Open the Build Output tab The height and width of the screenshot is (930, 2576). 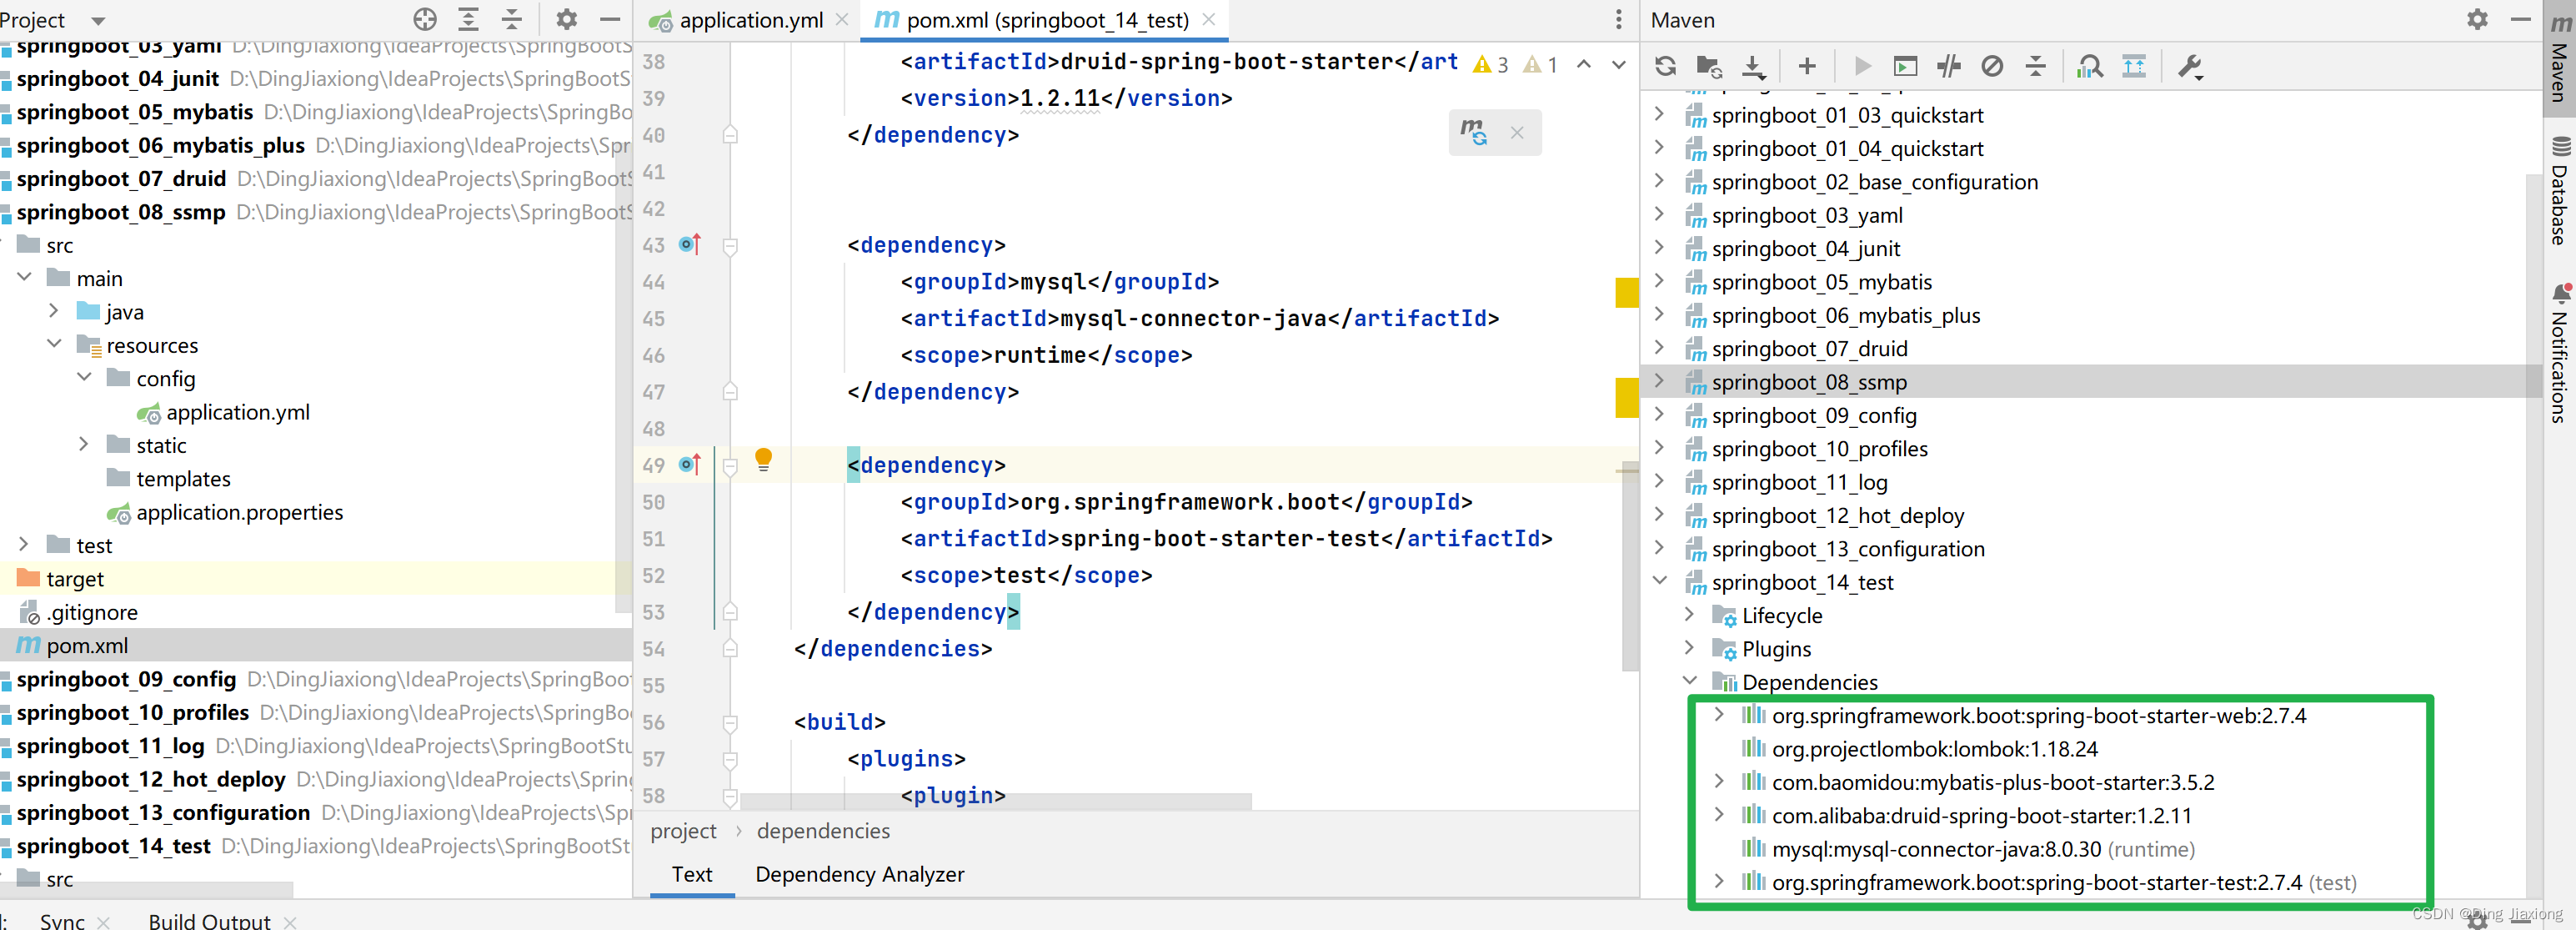pyautogui.click(x=209, y=920)
